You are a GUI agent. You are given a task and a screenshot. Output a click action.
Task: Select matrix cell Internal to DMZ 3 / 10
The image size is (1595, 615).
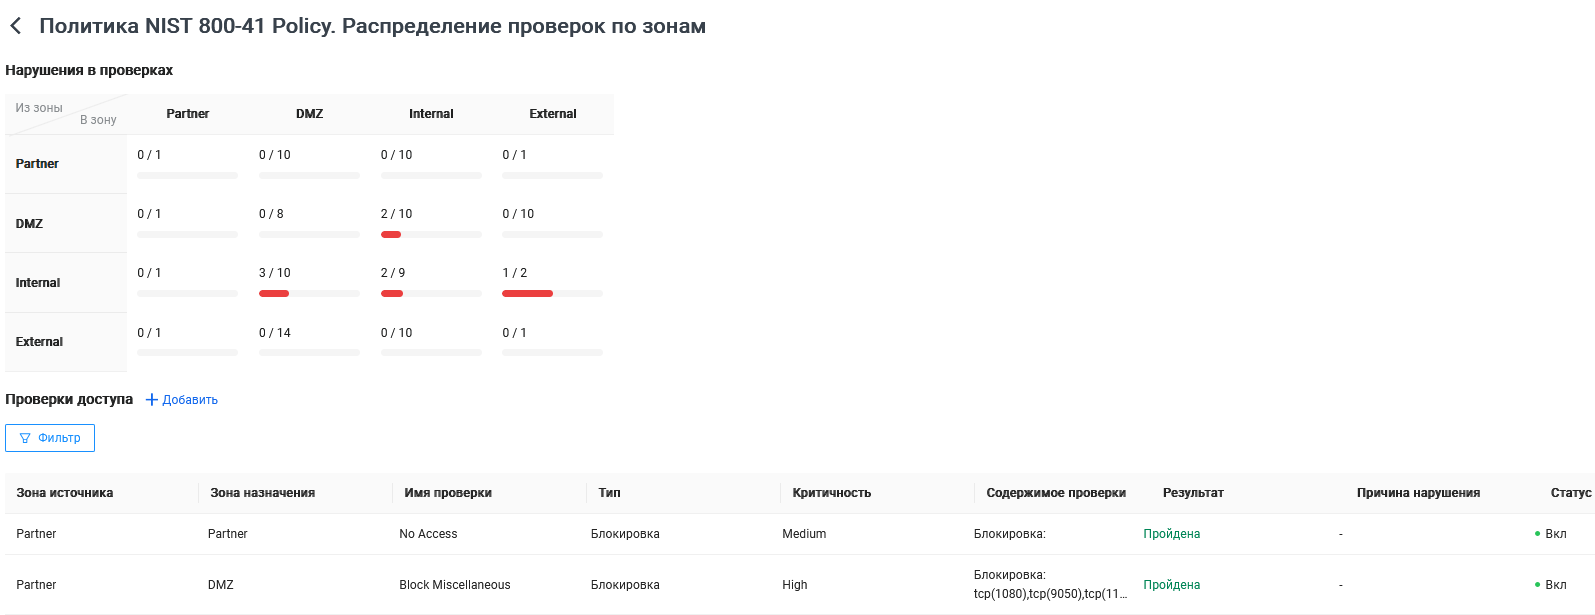tap(309, 282)
